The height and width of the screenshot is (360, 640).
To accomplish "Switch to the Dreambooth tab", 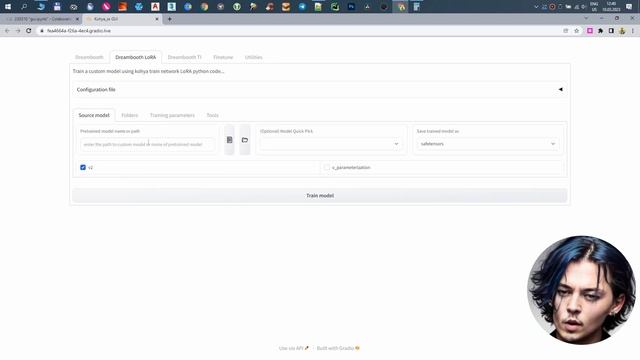I will click(89, 57).
